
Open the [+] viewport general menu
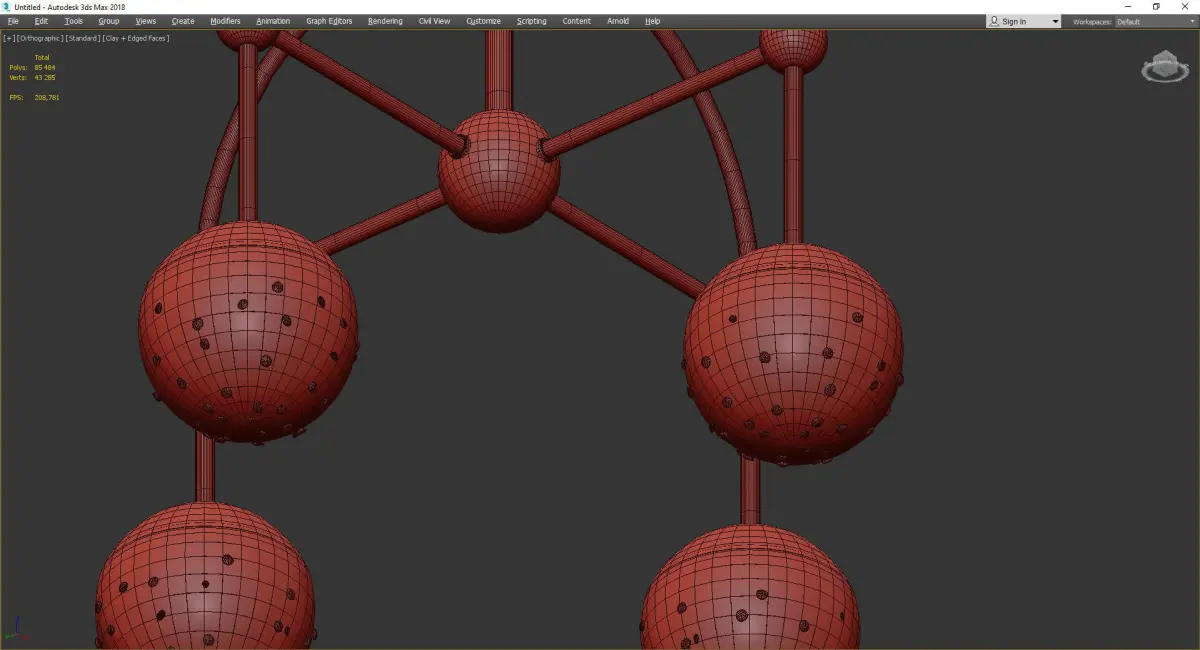click(x=9, y=38)
